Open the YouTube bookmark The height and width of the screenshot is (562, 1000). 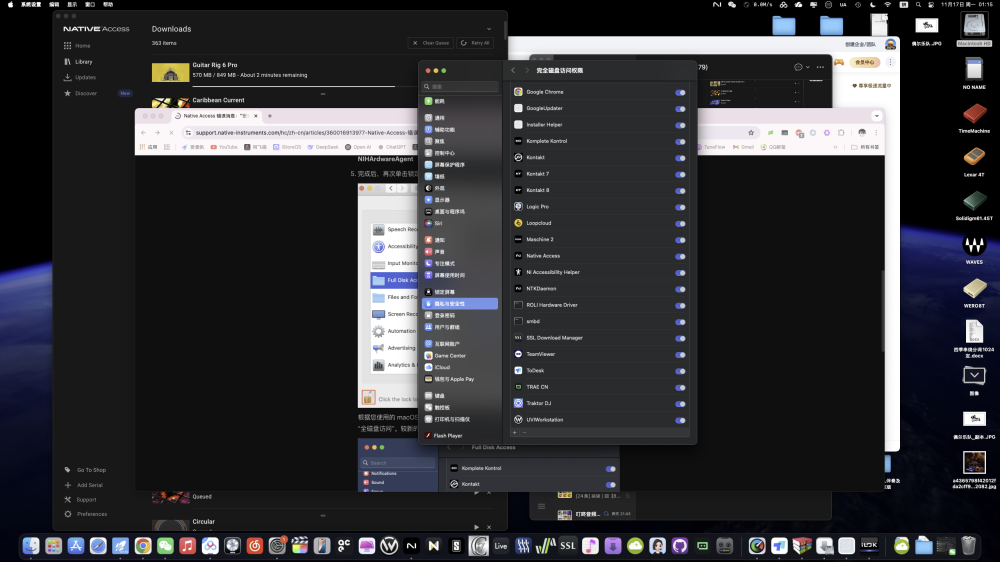(224, 147)
